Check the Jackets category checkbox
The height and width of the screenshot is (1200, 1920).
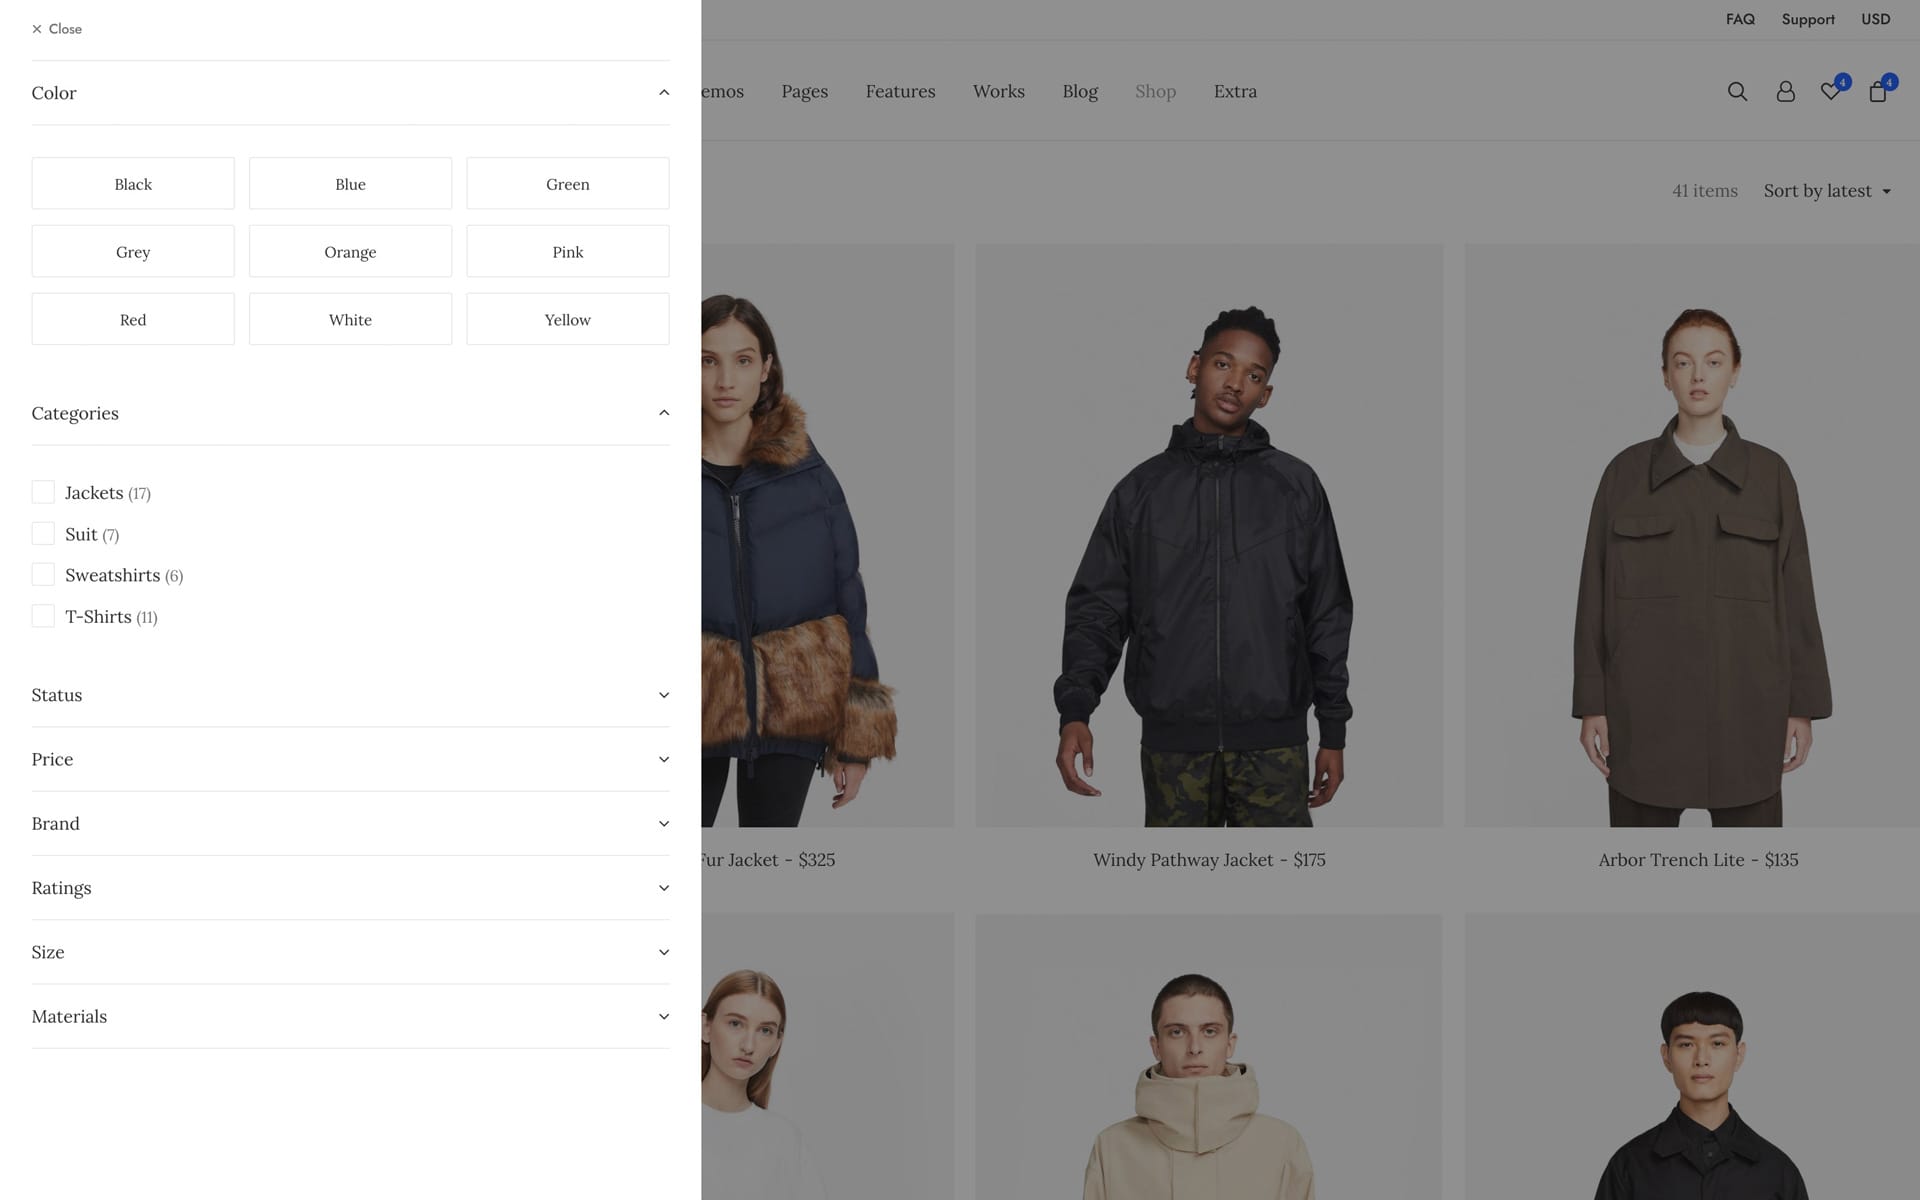[x=43, y=492]
